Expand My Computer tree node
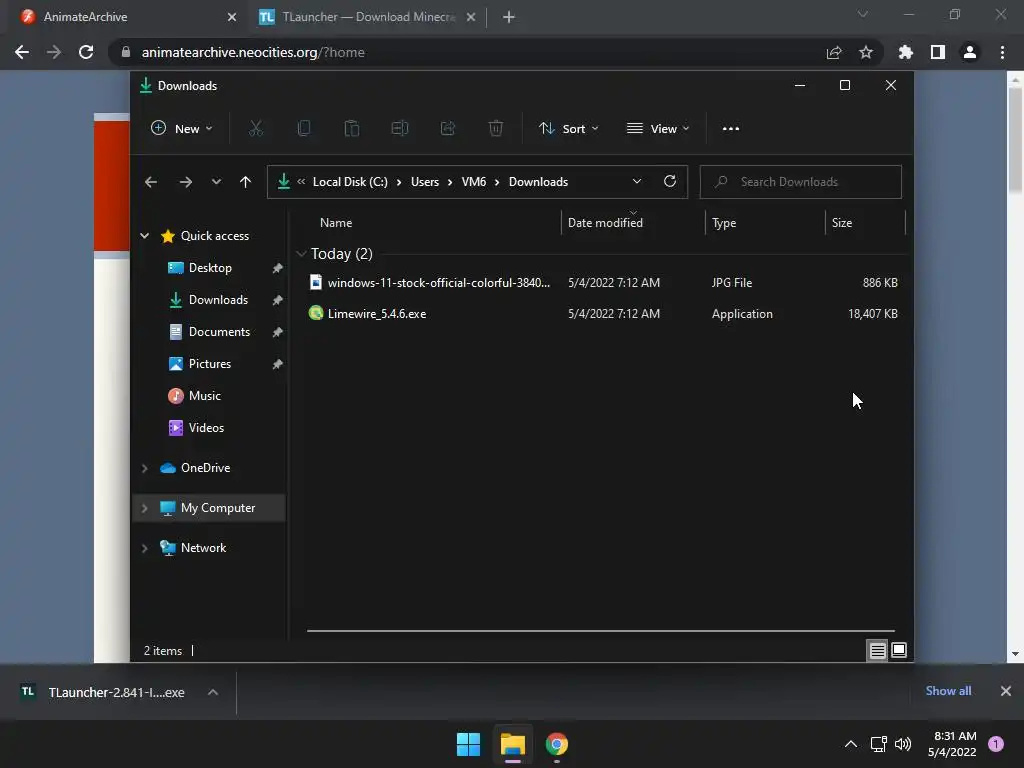This screenshot has height=768, width=1024. click(144, 508)
